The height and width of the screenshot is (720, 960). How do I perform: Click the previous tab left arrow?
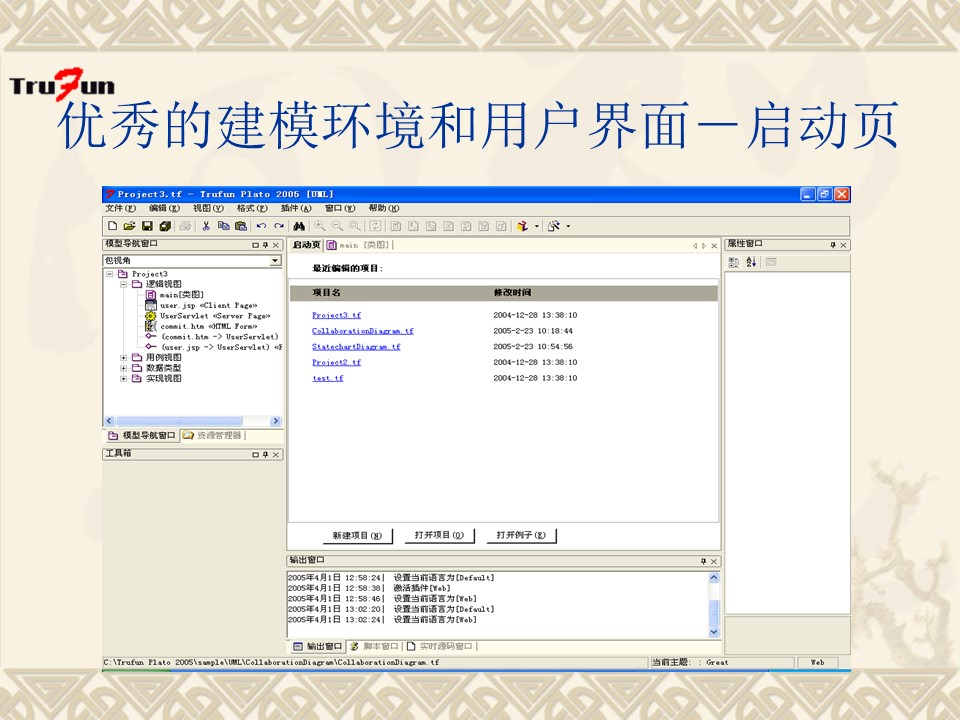tap(695, 246)
